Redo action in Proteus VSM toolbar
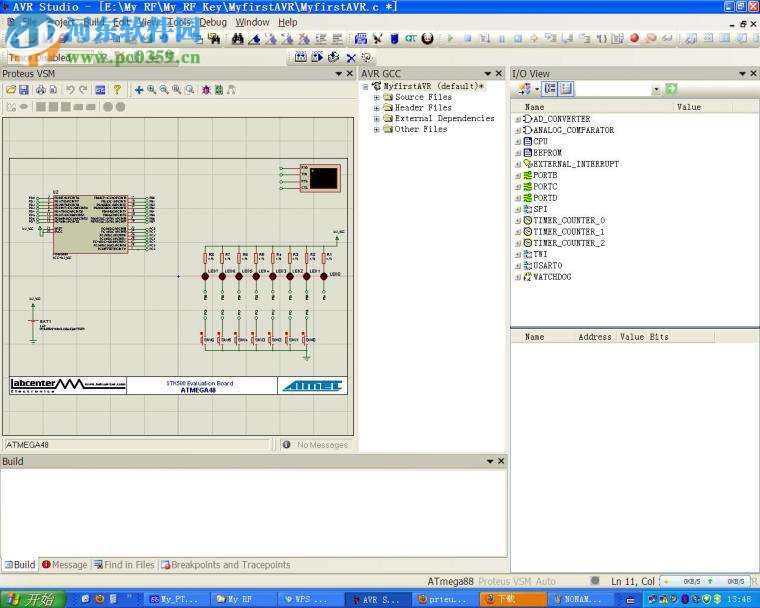This screenshot has height=608, width=760. pos(83,90)
